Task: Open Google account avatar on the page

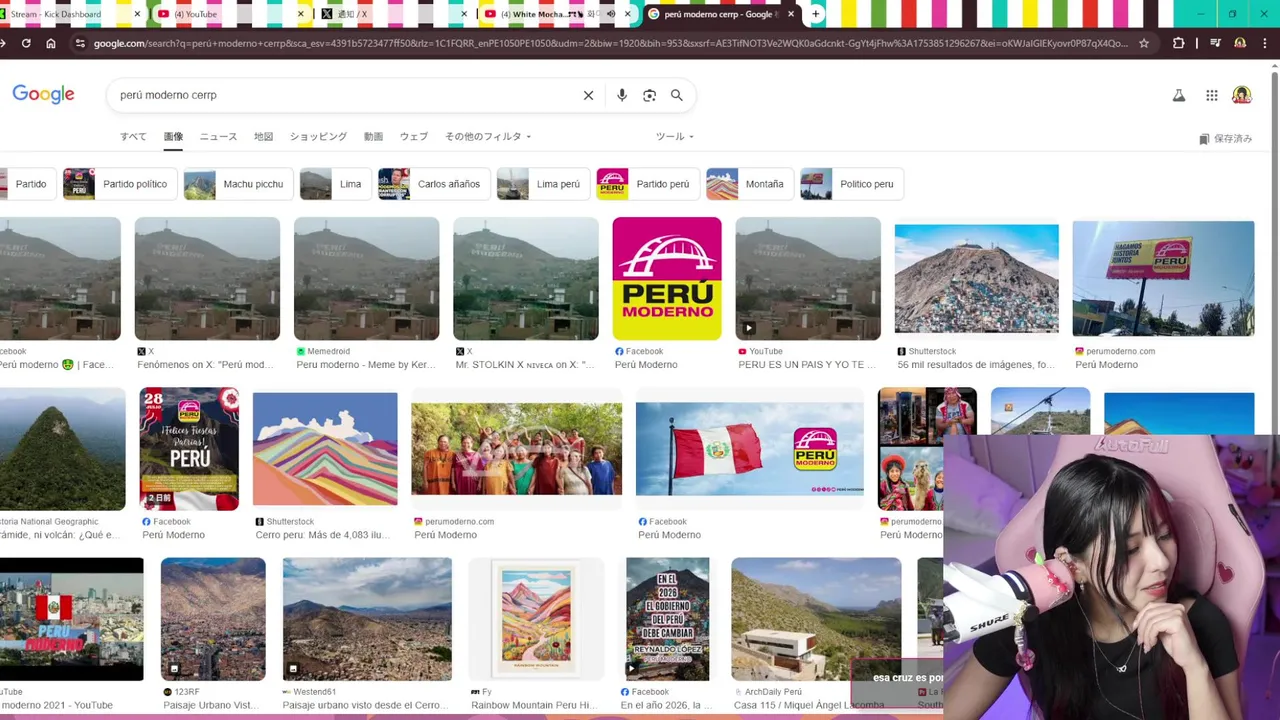Action: (x=1242, y=95)
